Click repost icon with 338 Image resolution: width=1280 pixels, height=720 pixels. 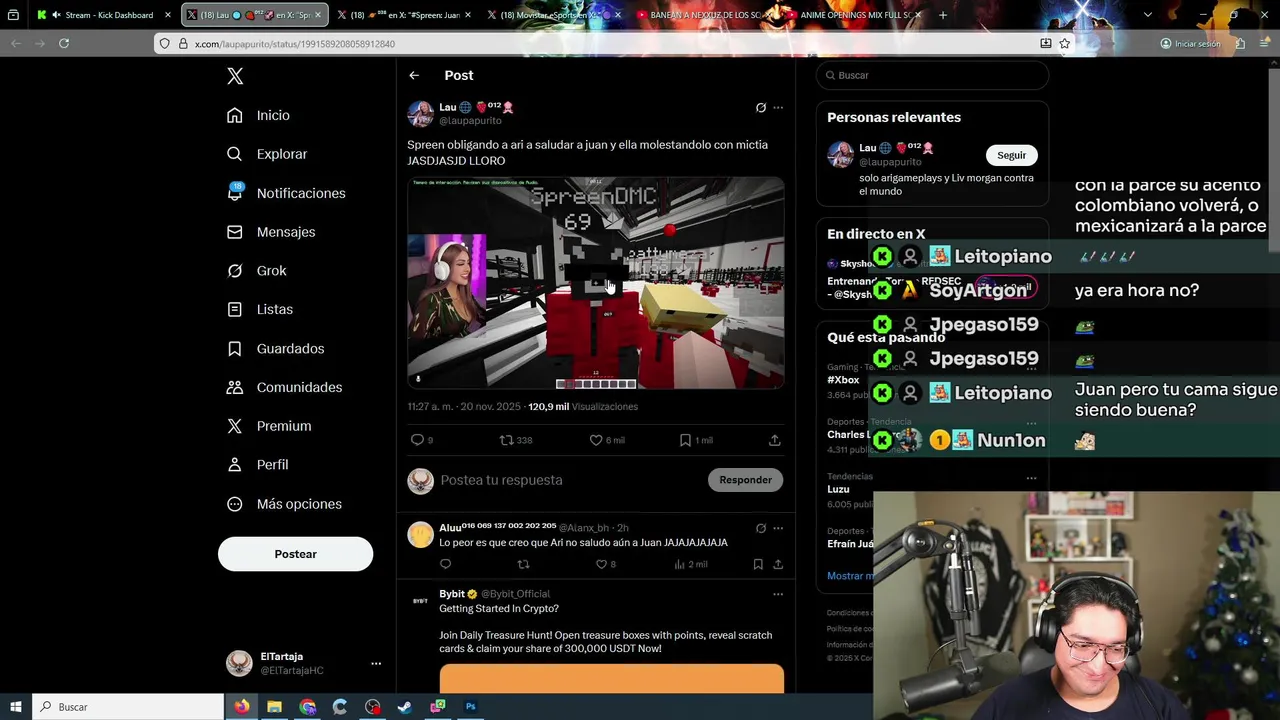tap(506, 440)
